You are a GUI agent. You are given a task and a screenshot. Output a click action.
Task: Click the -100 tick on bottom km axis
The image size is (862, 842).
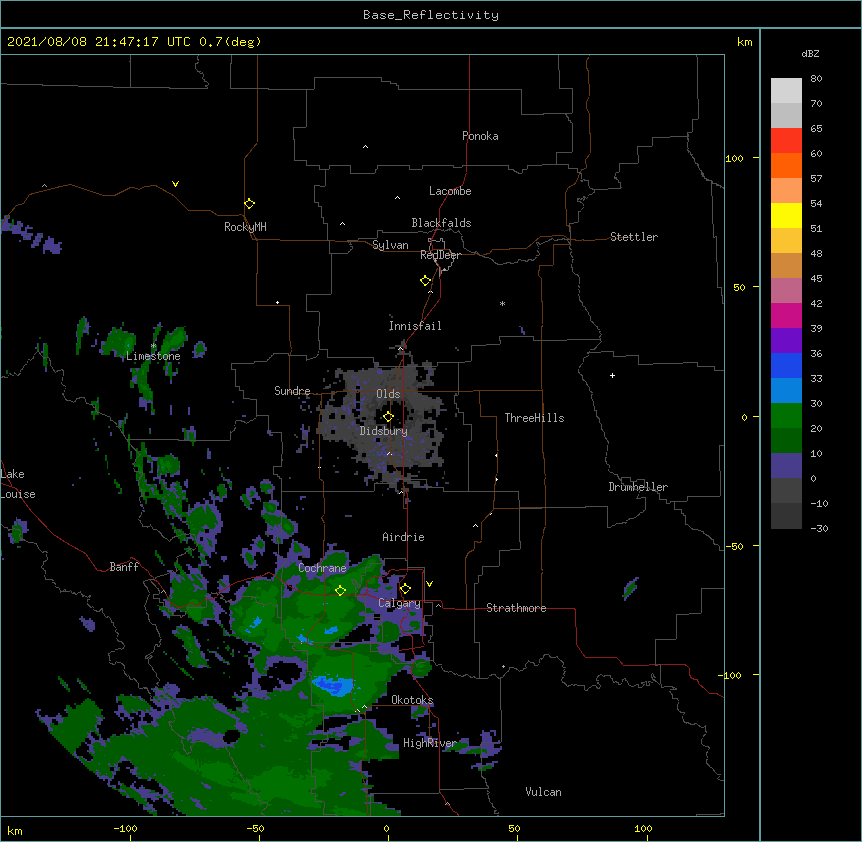coord(125,828)
